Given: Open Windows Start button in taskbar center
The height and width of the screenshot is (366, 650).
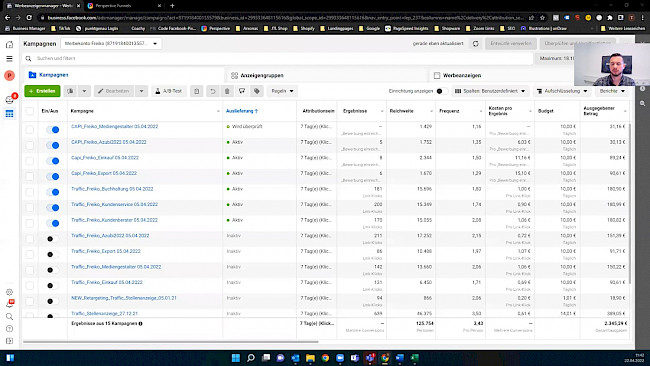Looking at the screenshot, I should [236, 358].
